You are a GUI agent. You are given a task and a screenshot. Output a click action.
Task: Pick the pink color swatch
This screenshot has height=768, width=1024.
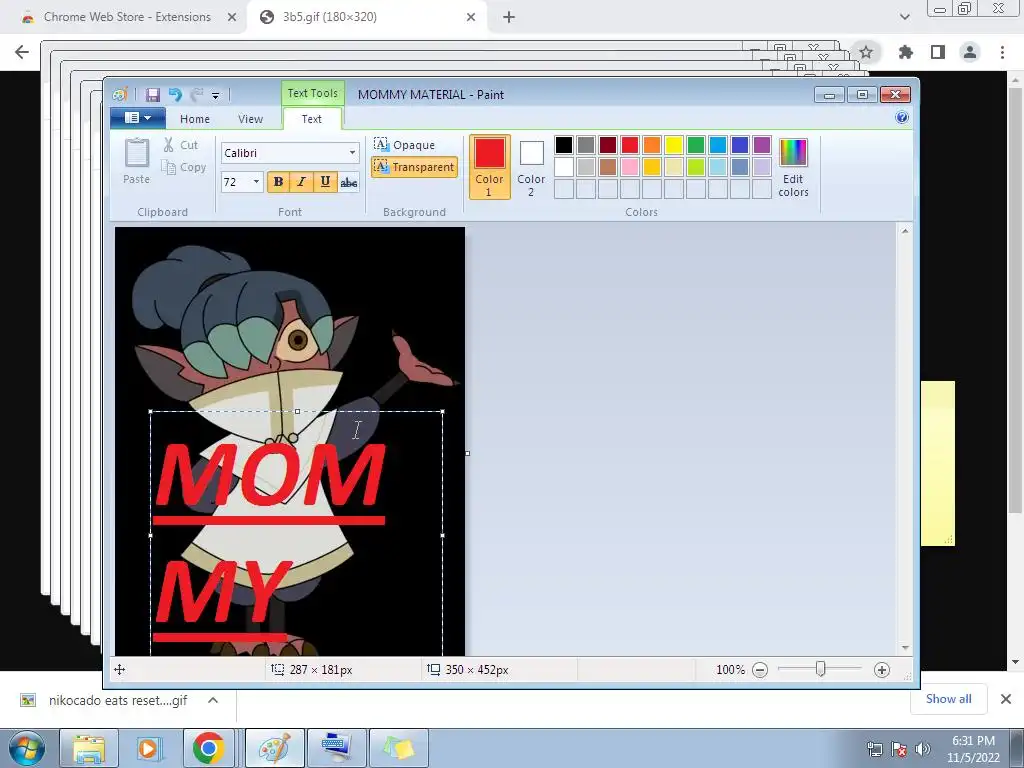tap(630, 167)
